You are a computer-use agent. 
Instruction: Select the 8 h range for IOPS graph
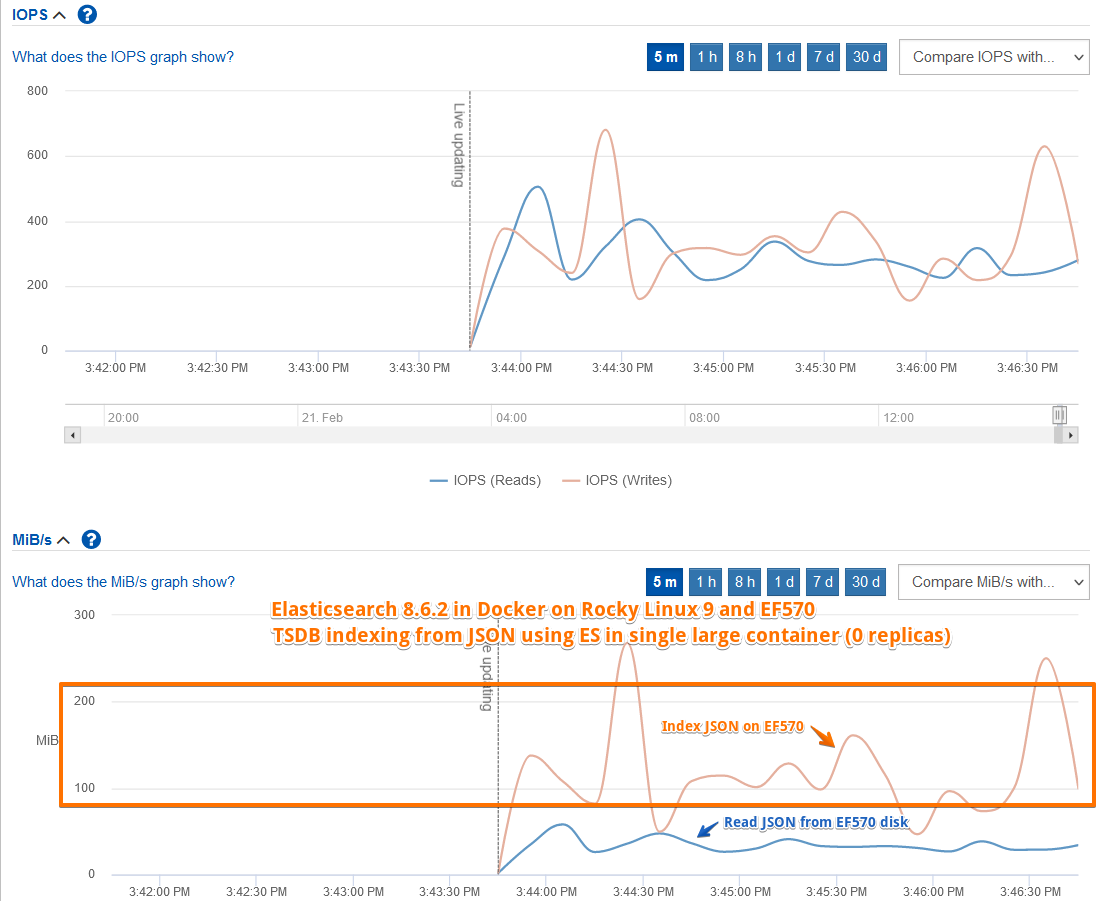click(745, 57)
